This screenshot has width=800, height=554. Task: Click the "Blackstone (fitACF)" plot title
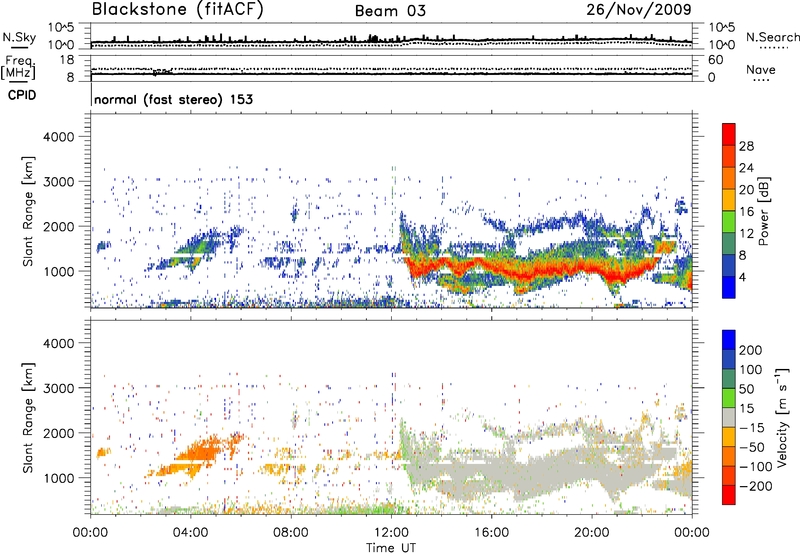tap(178, 9)
